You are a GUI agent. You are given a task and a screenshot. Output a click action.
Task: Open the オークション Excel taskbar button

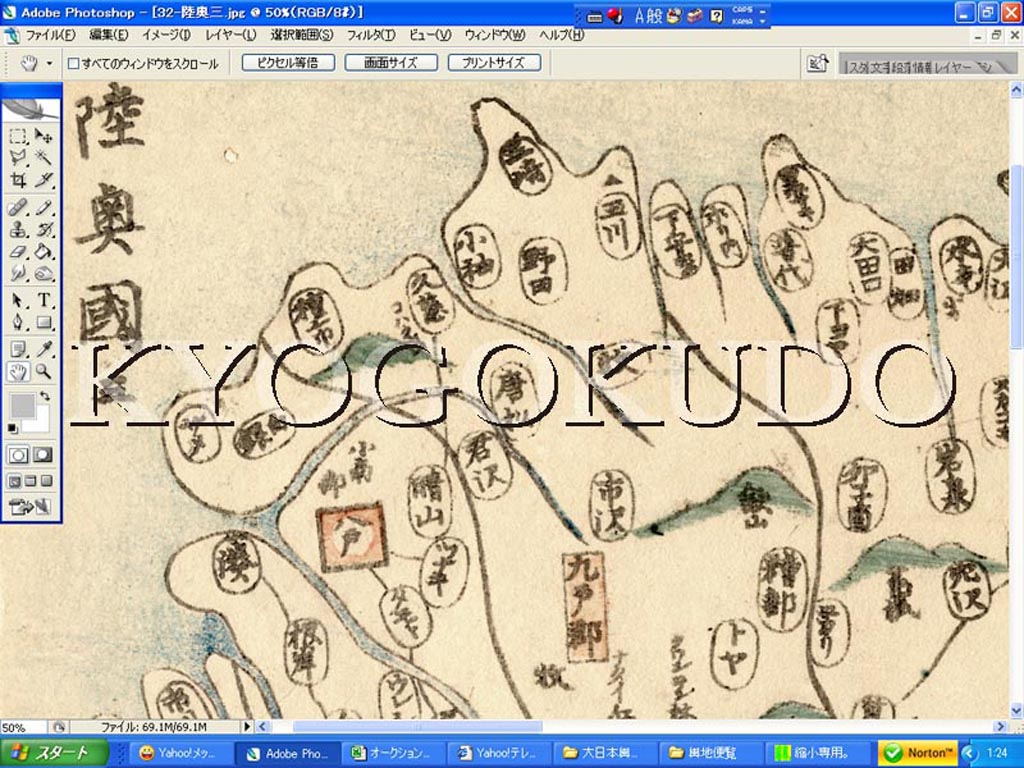(392, 753)
